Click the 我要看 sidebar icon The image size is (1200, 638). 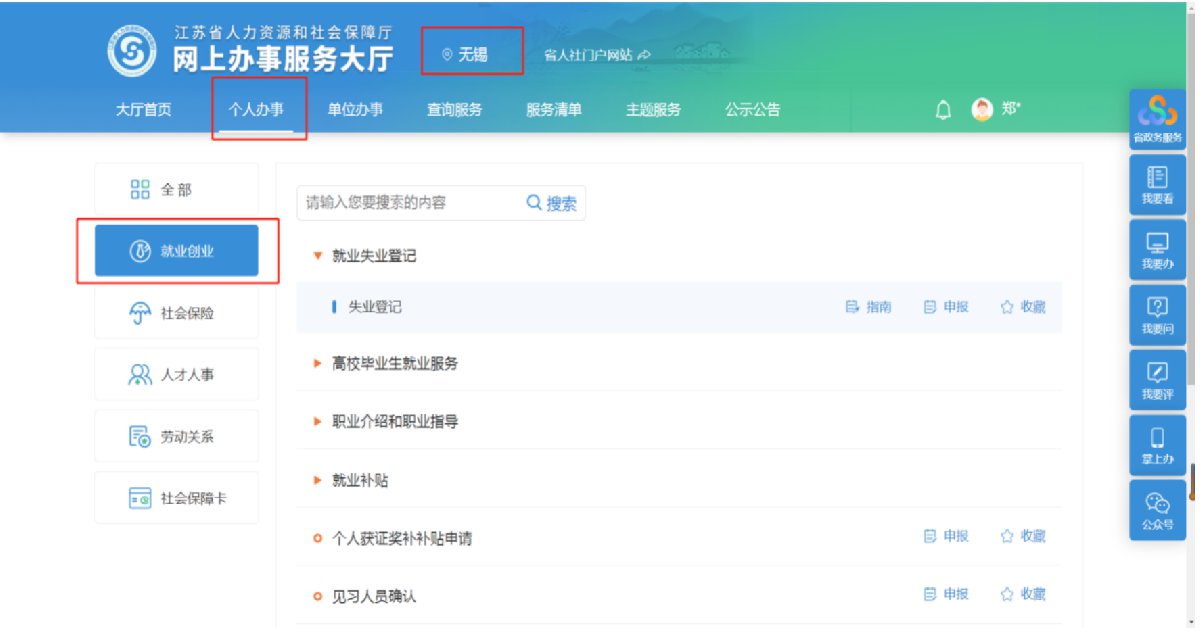click(1158, 185)
